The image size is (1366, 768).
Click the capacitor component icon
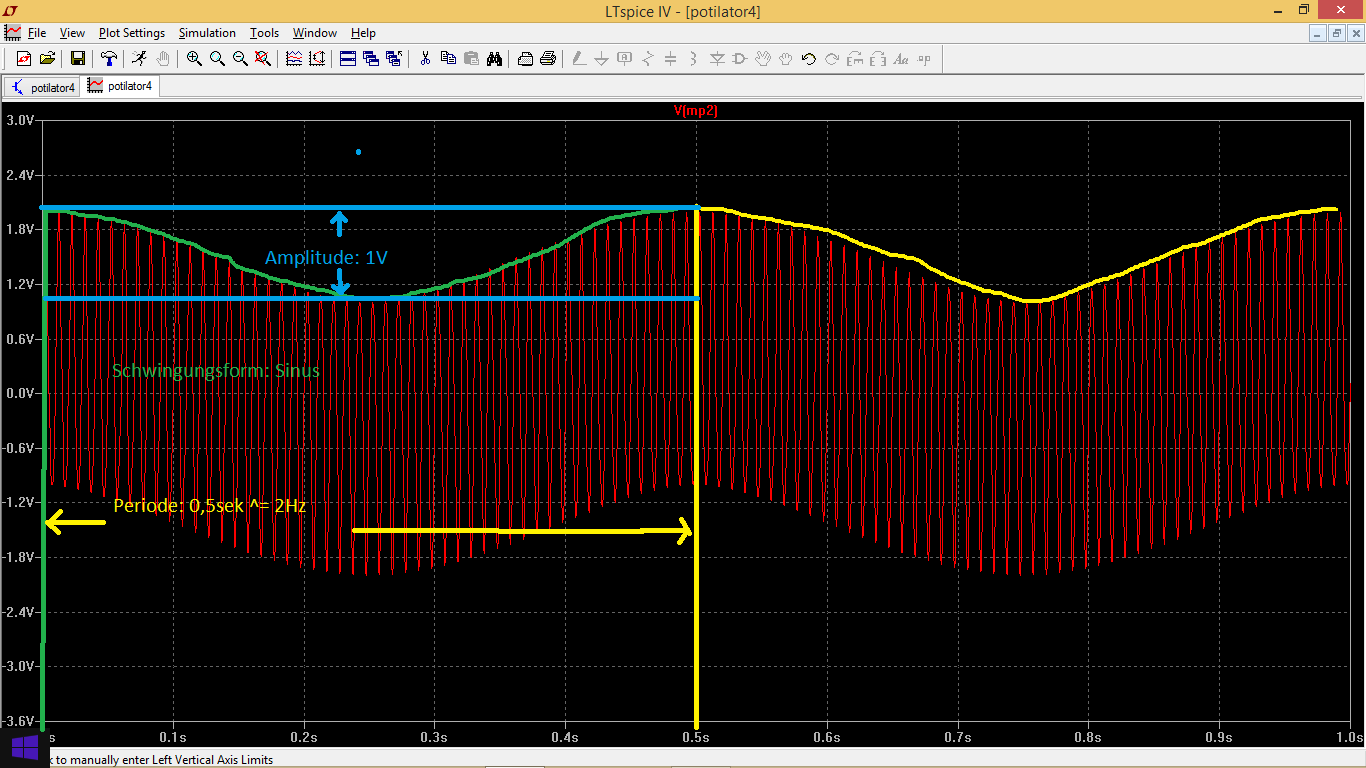(x=671, y=59)
